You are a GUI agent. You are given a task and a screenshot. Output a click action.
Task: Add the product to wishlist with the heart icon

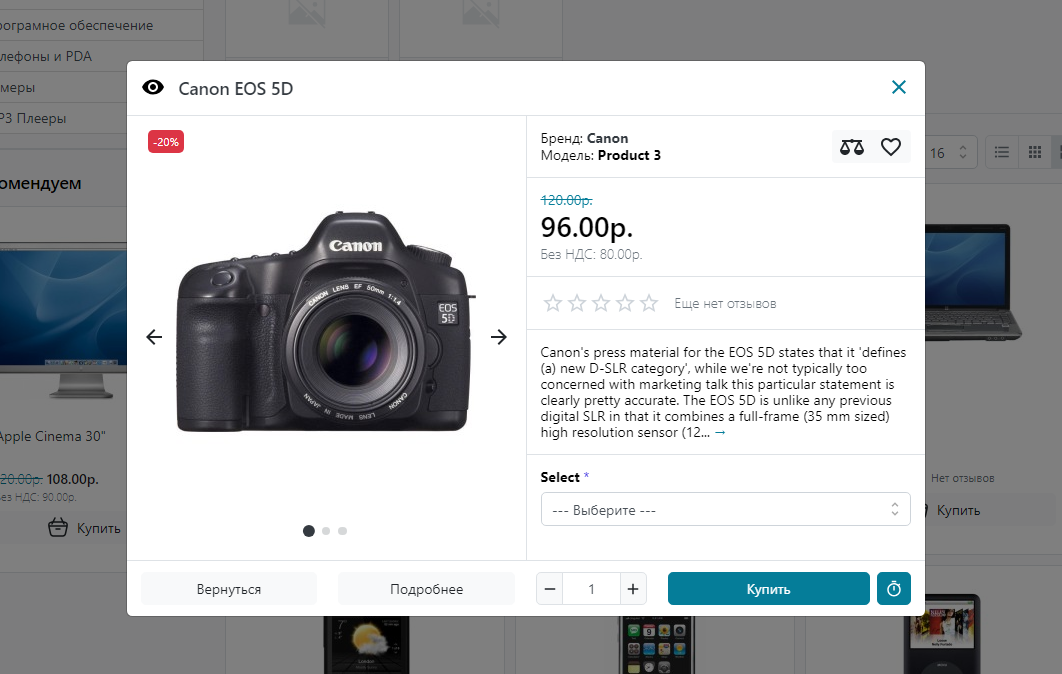[x=891, y=147]
